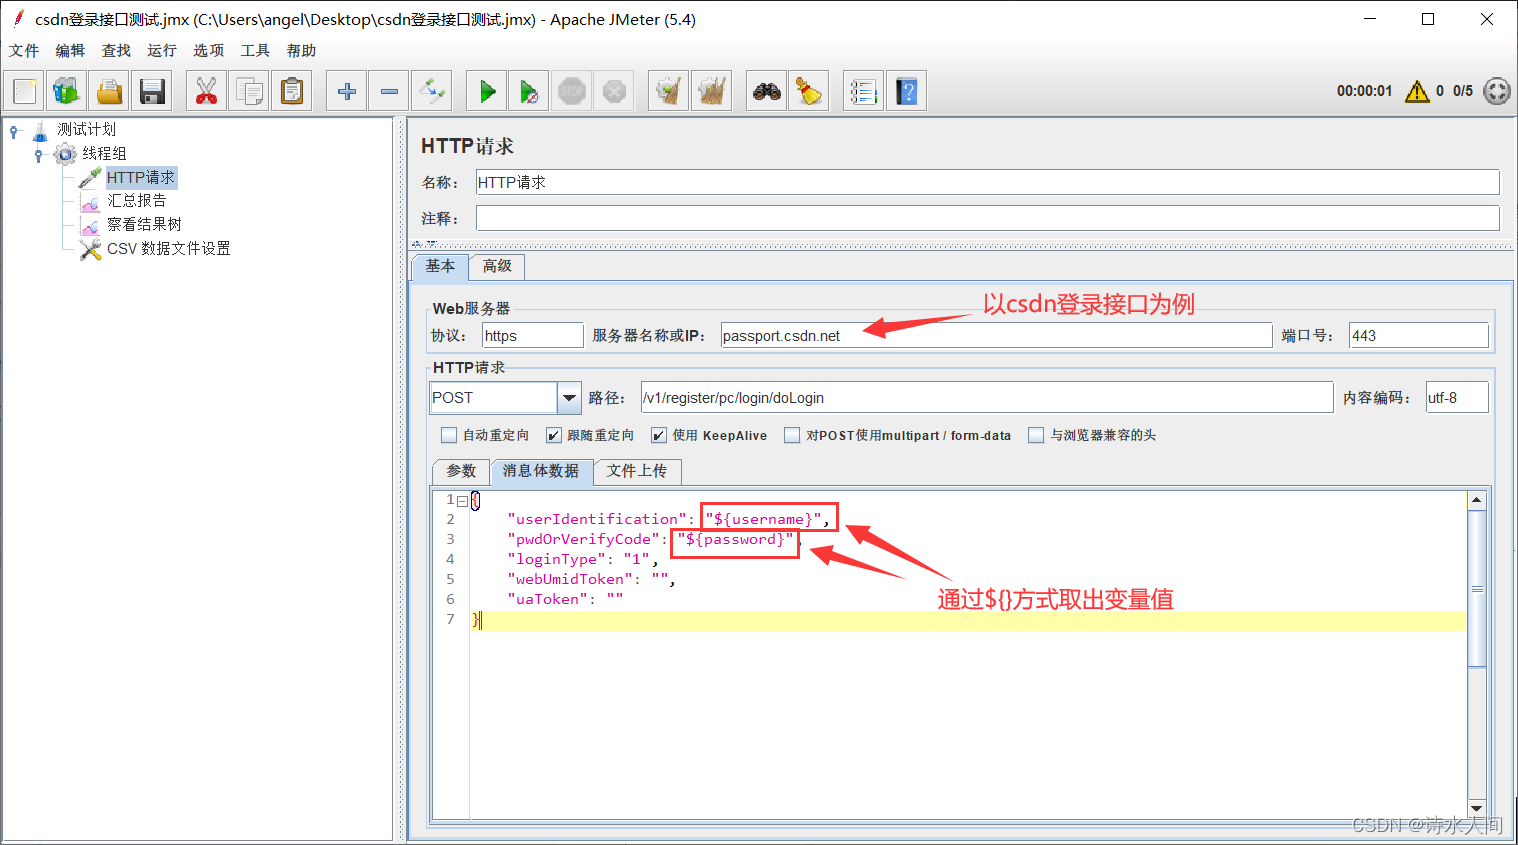Switch to the 参数 tab

tap(461, 471)
